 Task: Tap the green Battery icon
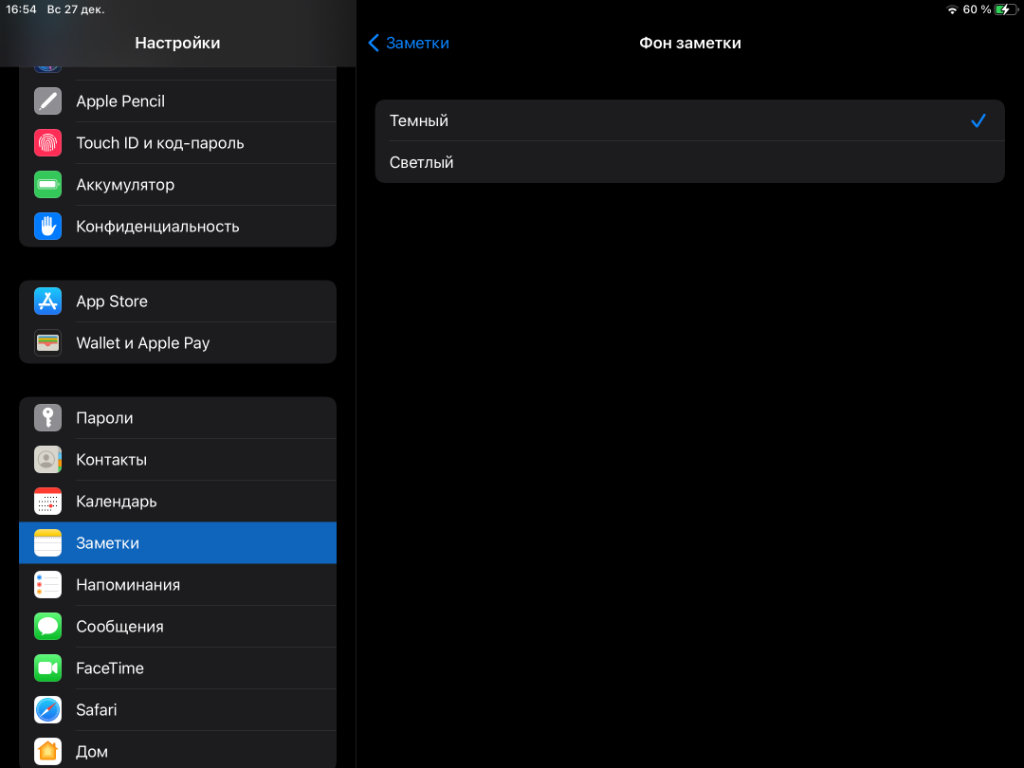[48, 185]
